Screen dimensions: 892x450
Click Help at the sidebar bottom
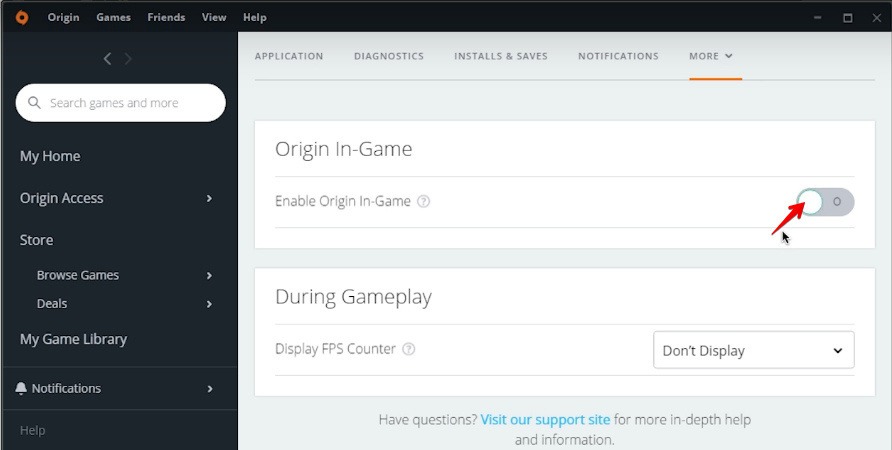point(32,431)
